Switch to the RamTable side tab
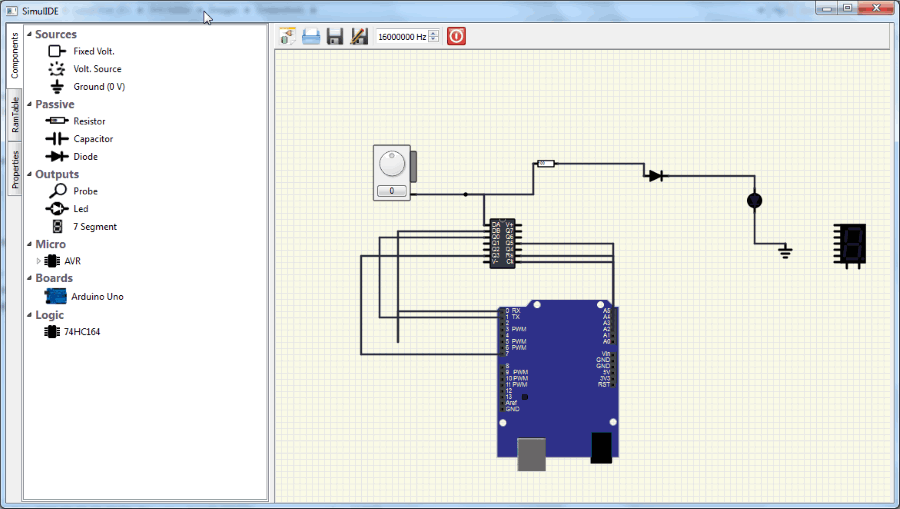The width and height of the screenshot is (900, 509). 14,114
